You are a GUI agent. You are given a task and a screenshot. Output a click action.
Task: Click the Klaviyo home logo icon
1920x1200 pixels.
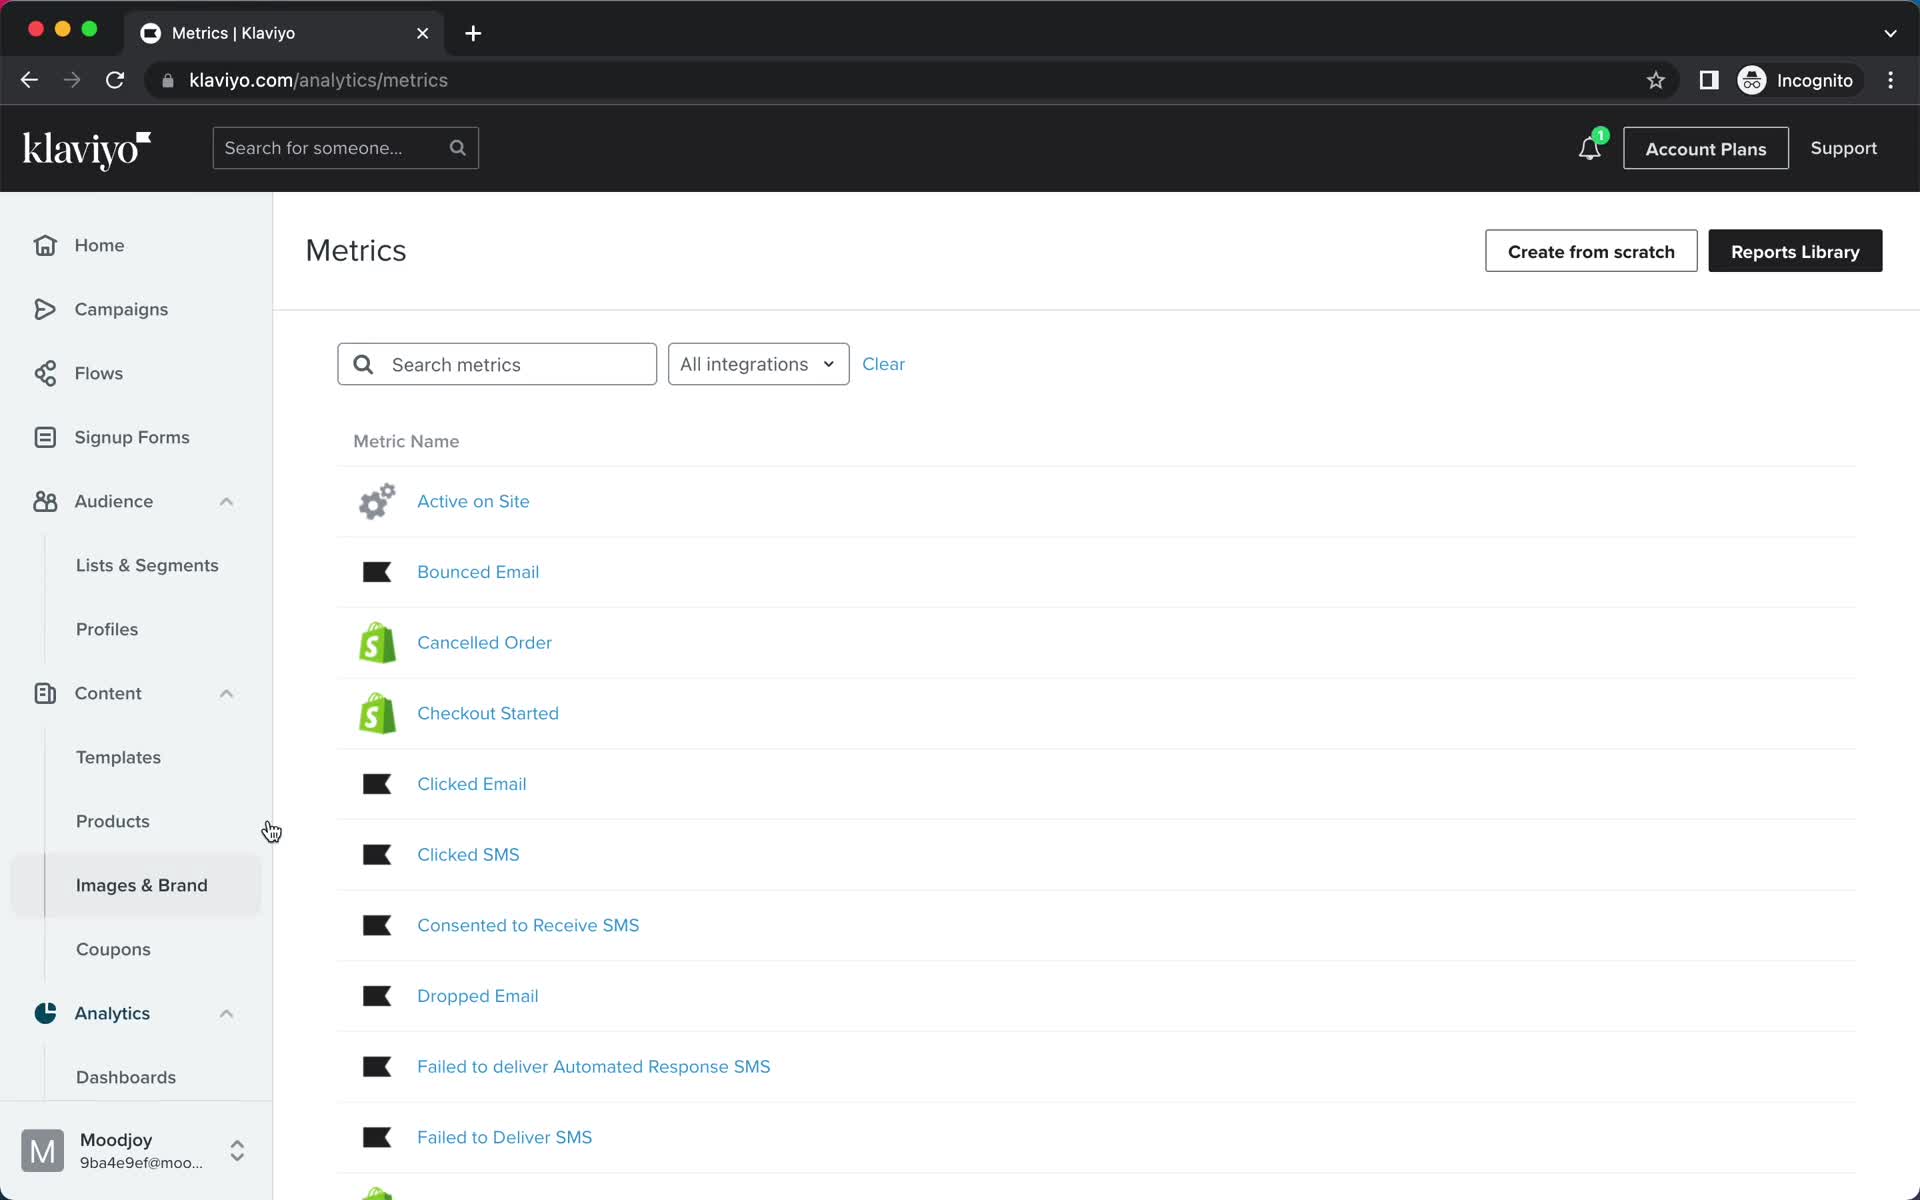pos(88,149)
